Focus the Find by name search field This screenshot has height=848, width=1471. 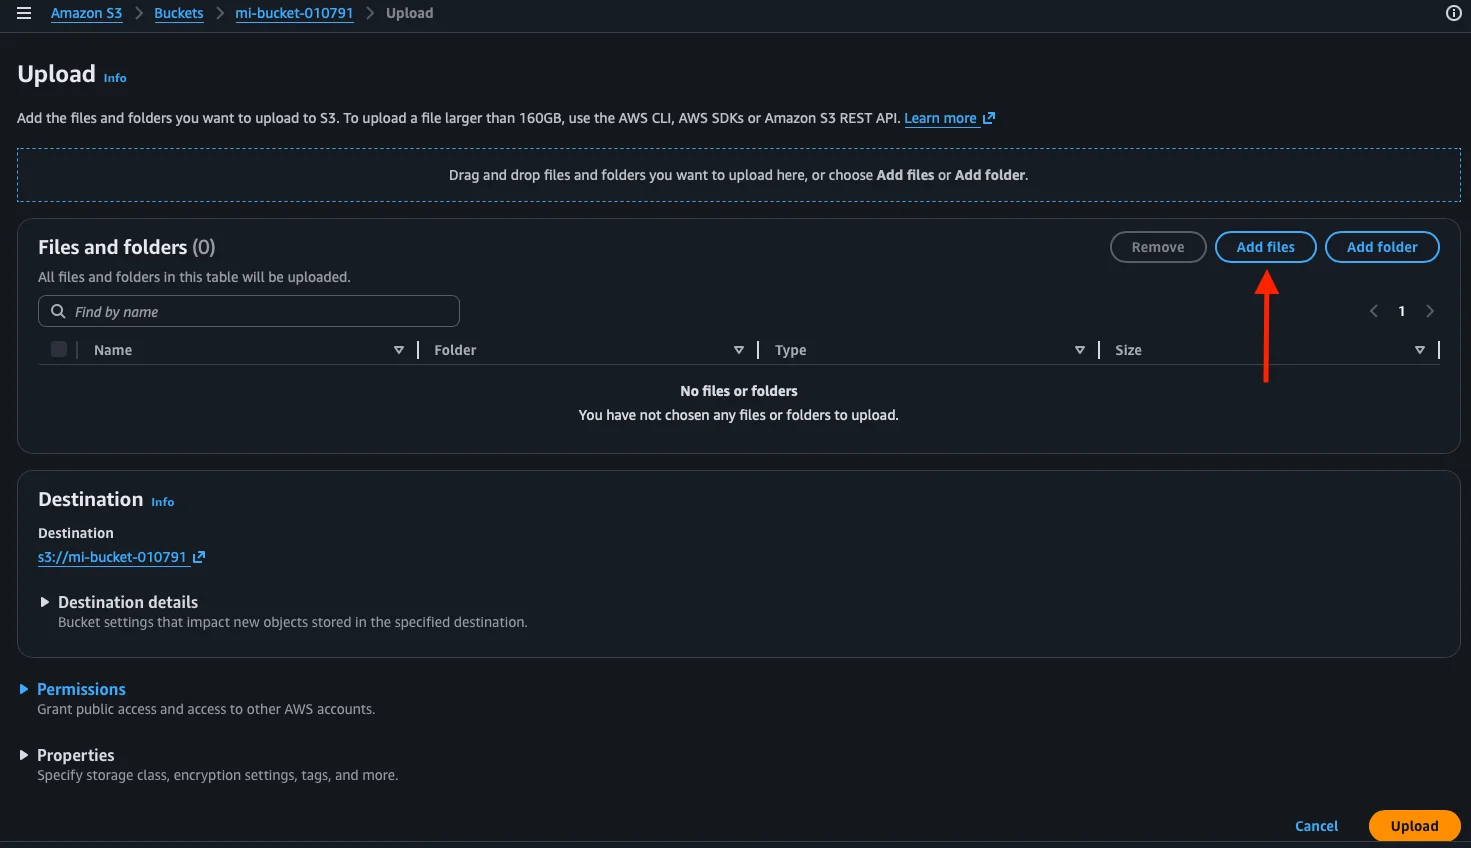tap(249, 311)
